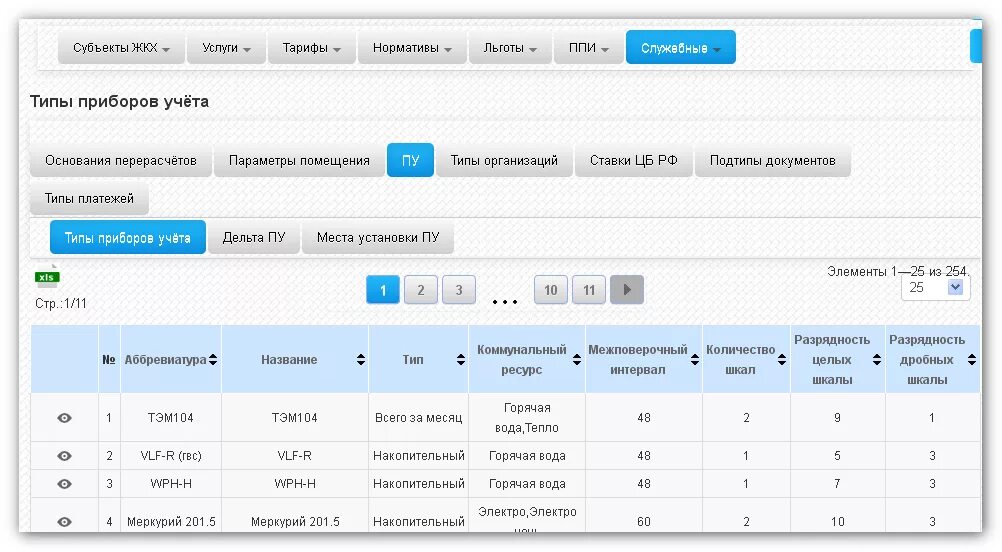The width and height of the screenshot is (1002, 552).
Task: Go to page 2
Action: coord(420,290)
